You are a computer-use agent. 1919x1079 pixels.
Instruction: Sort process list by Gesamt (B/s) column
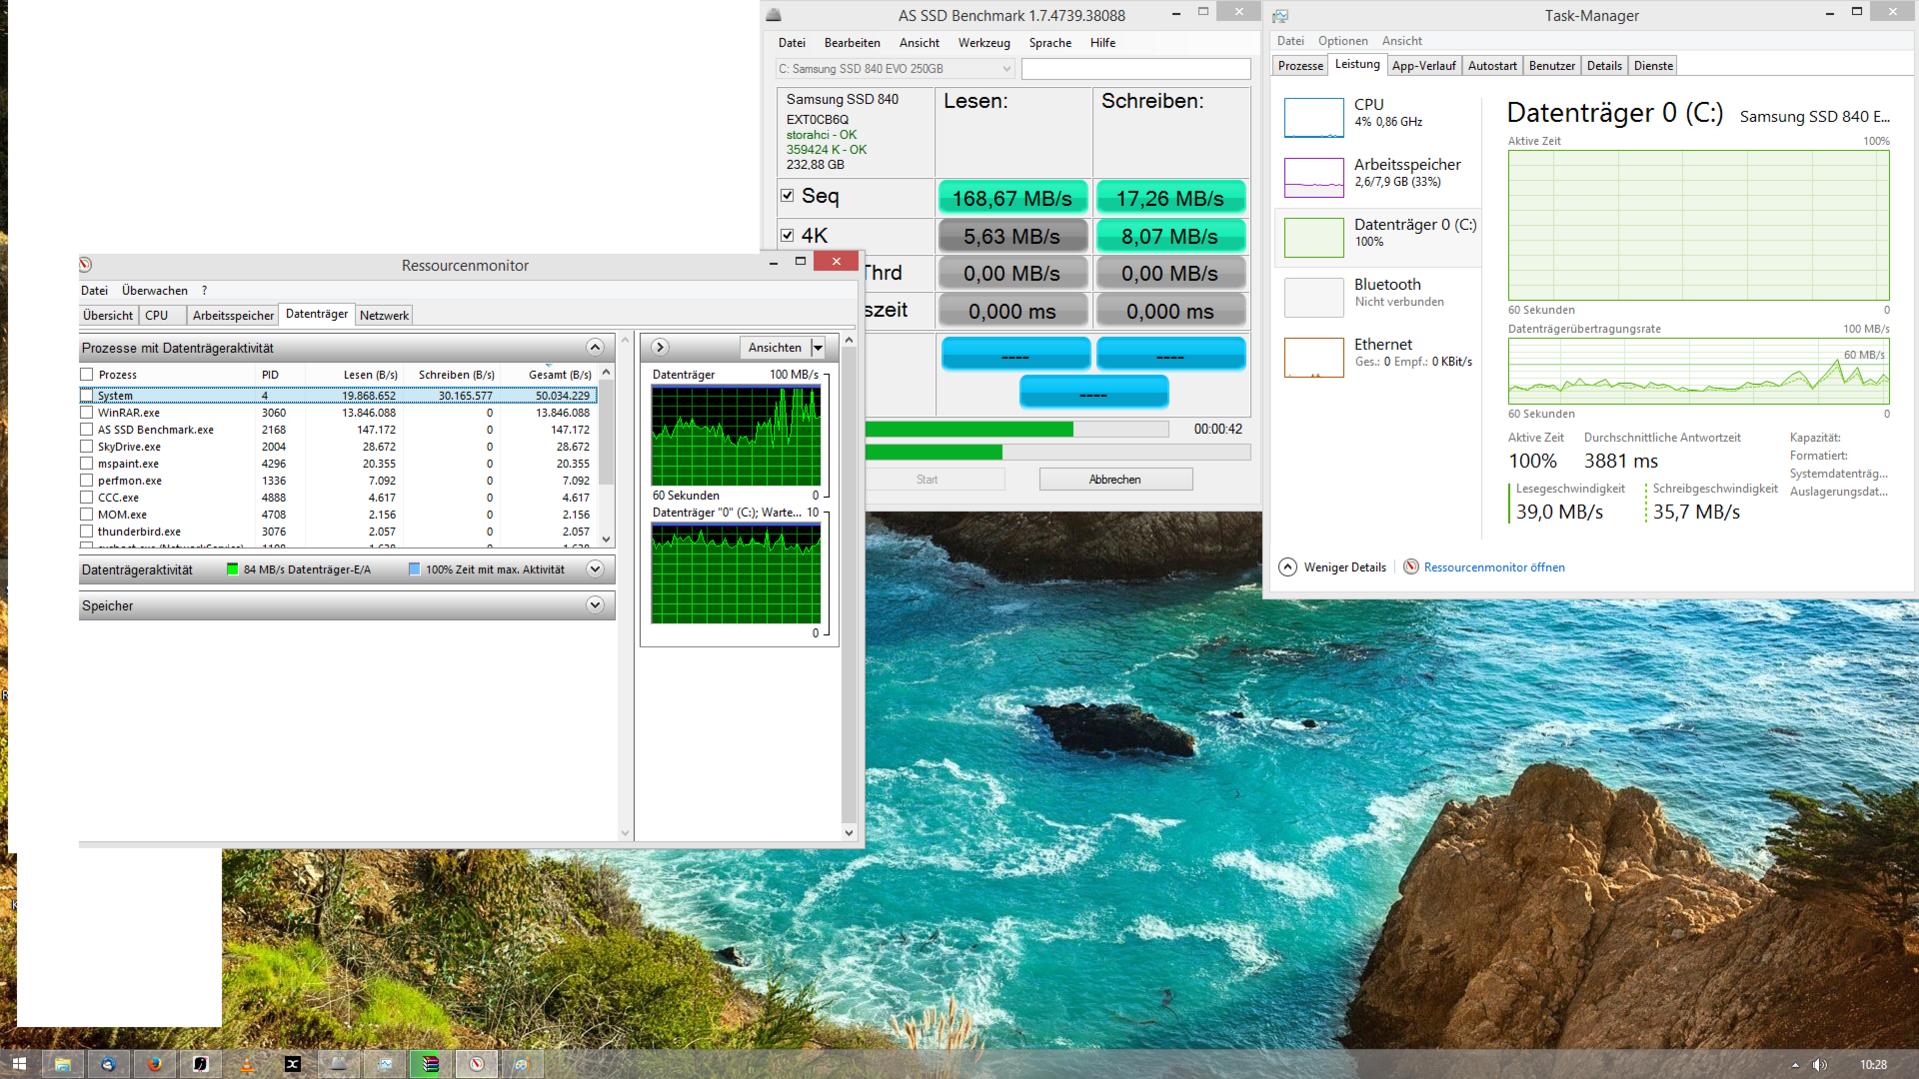(560, 375)
